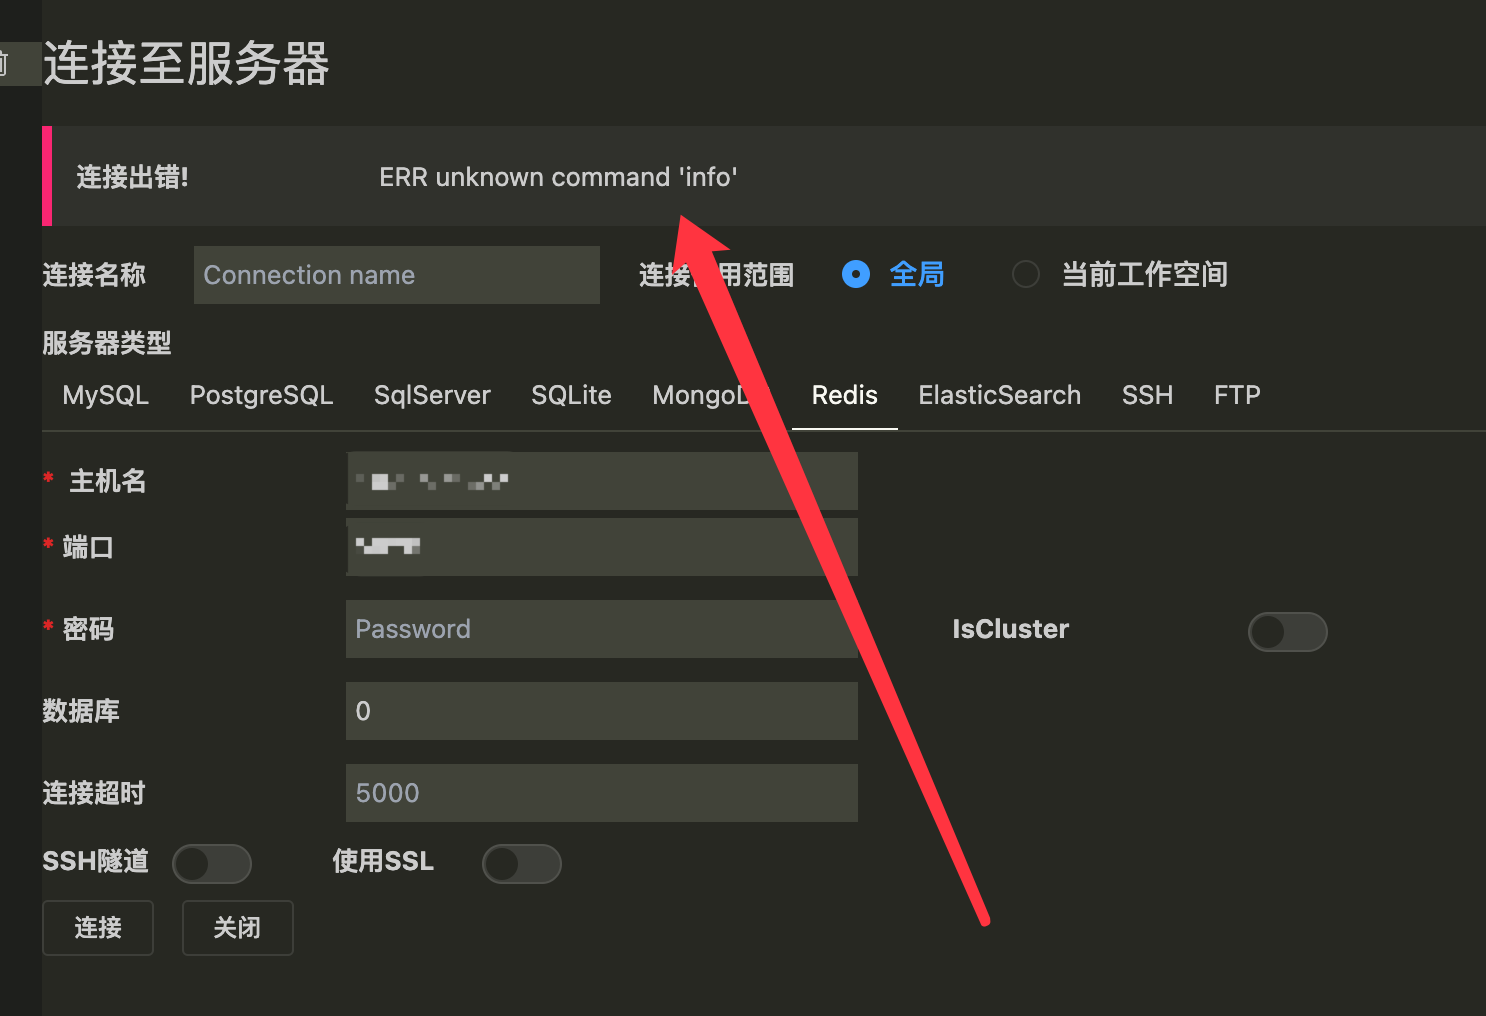Switch to the PostgreSQL server type tab
This screenshot has height=1016, width=1486.
coord(261,395)
